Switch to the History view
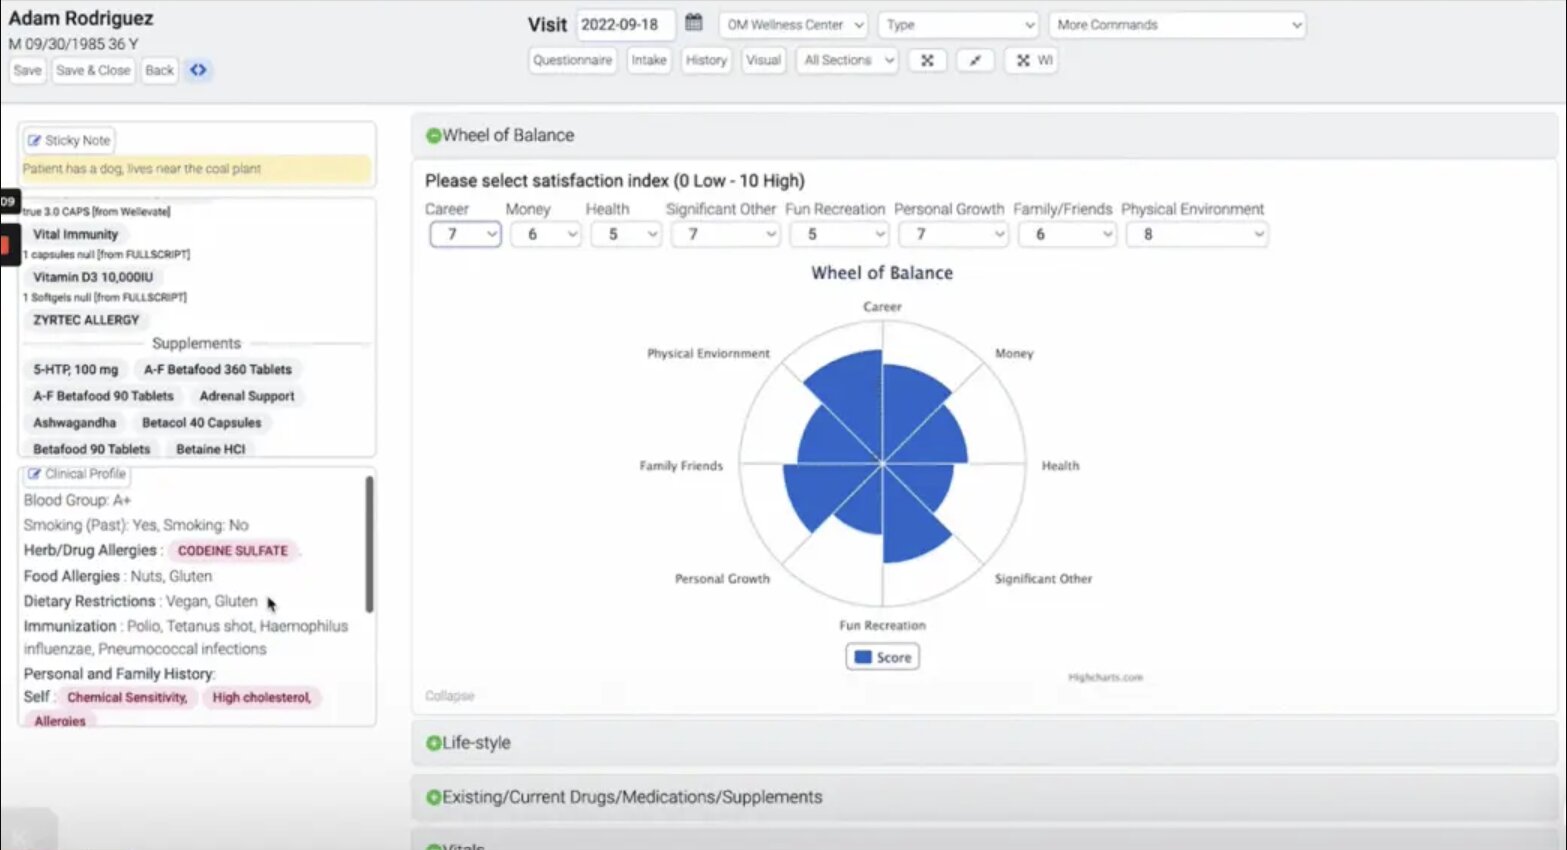Image resolution: width=1567 pixels, height=850 pixels. coord(706,60)
